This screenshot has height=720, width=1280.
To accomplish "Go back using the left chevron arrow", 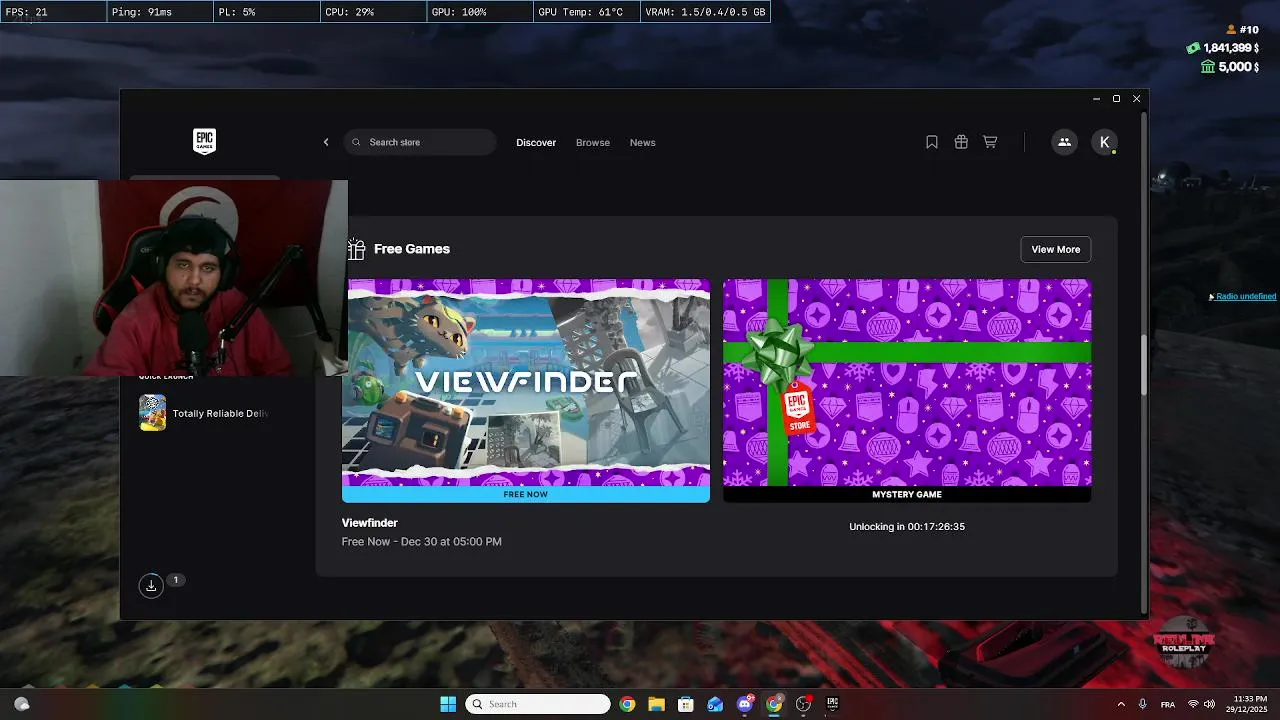I will pyautogui.click(x=326, y=142).
